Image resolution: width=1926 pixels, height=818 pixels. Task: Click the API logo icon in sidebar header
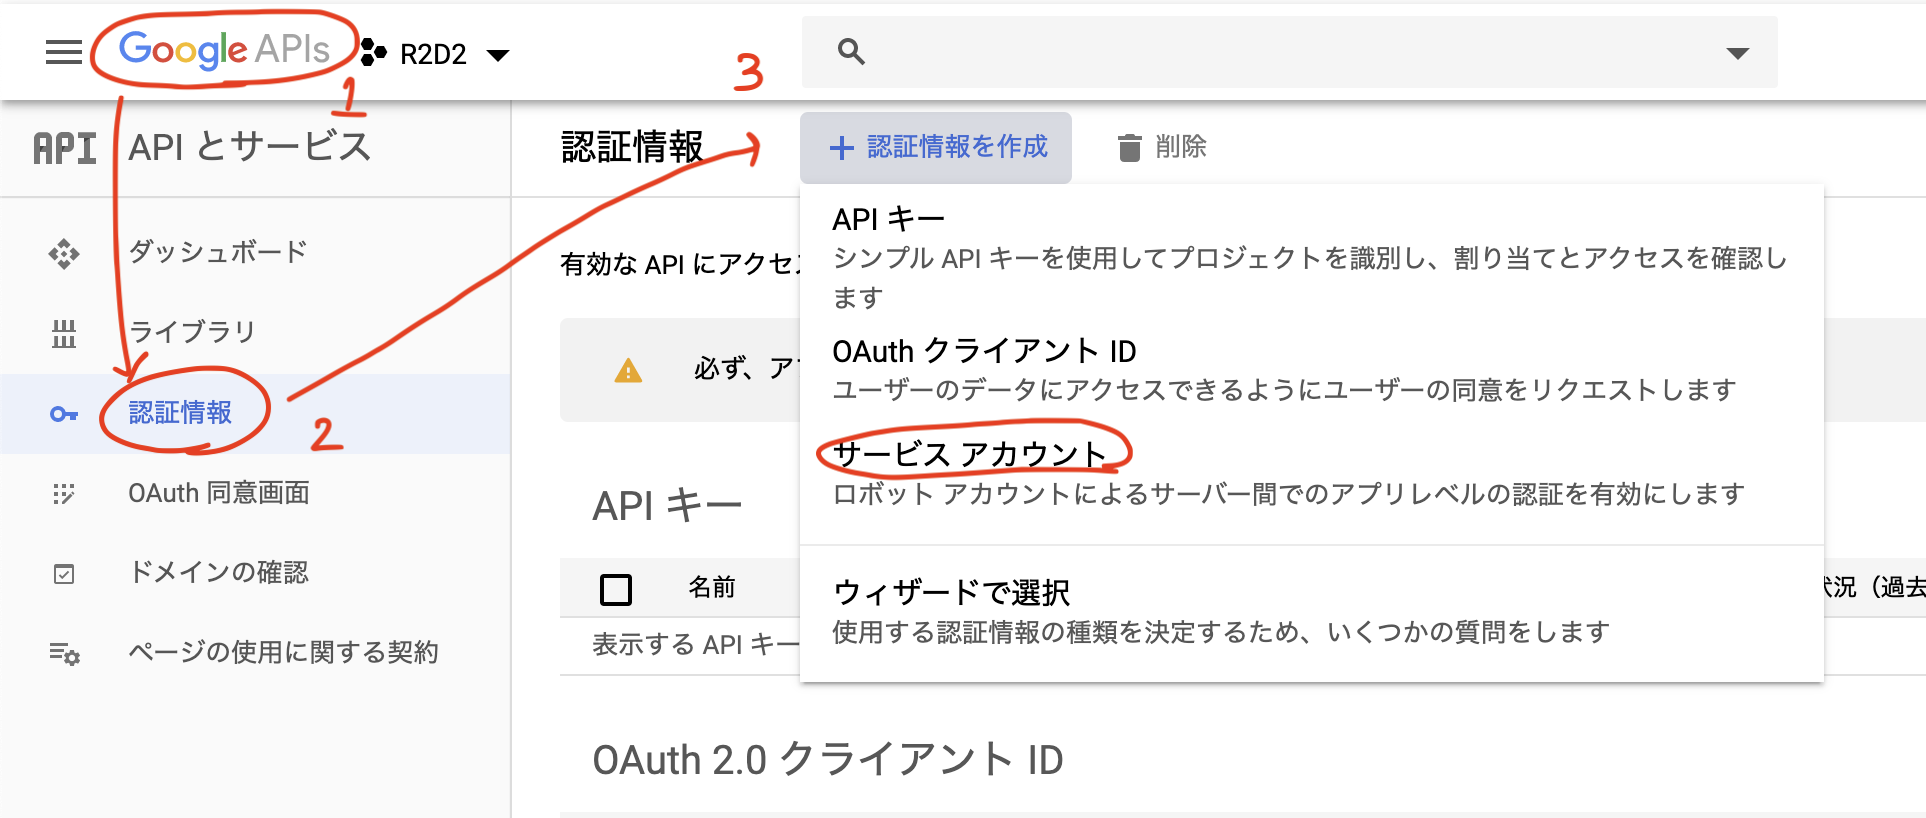pos(65,148)
